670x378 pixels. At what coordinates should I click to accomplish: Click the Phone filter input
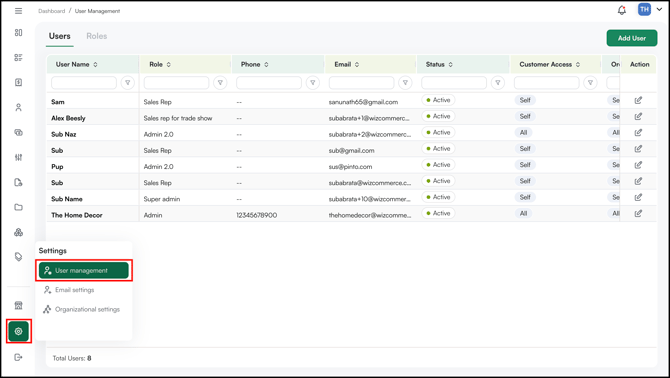pos(269,82)
